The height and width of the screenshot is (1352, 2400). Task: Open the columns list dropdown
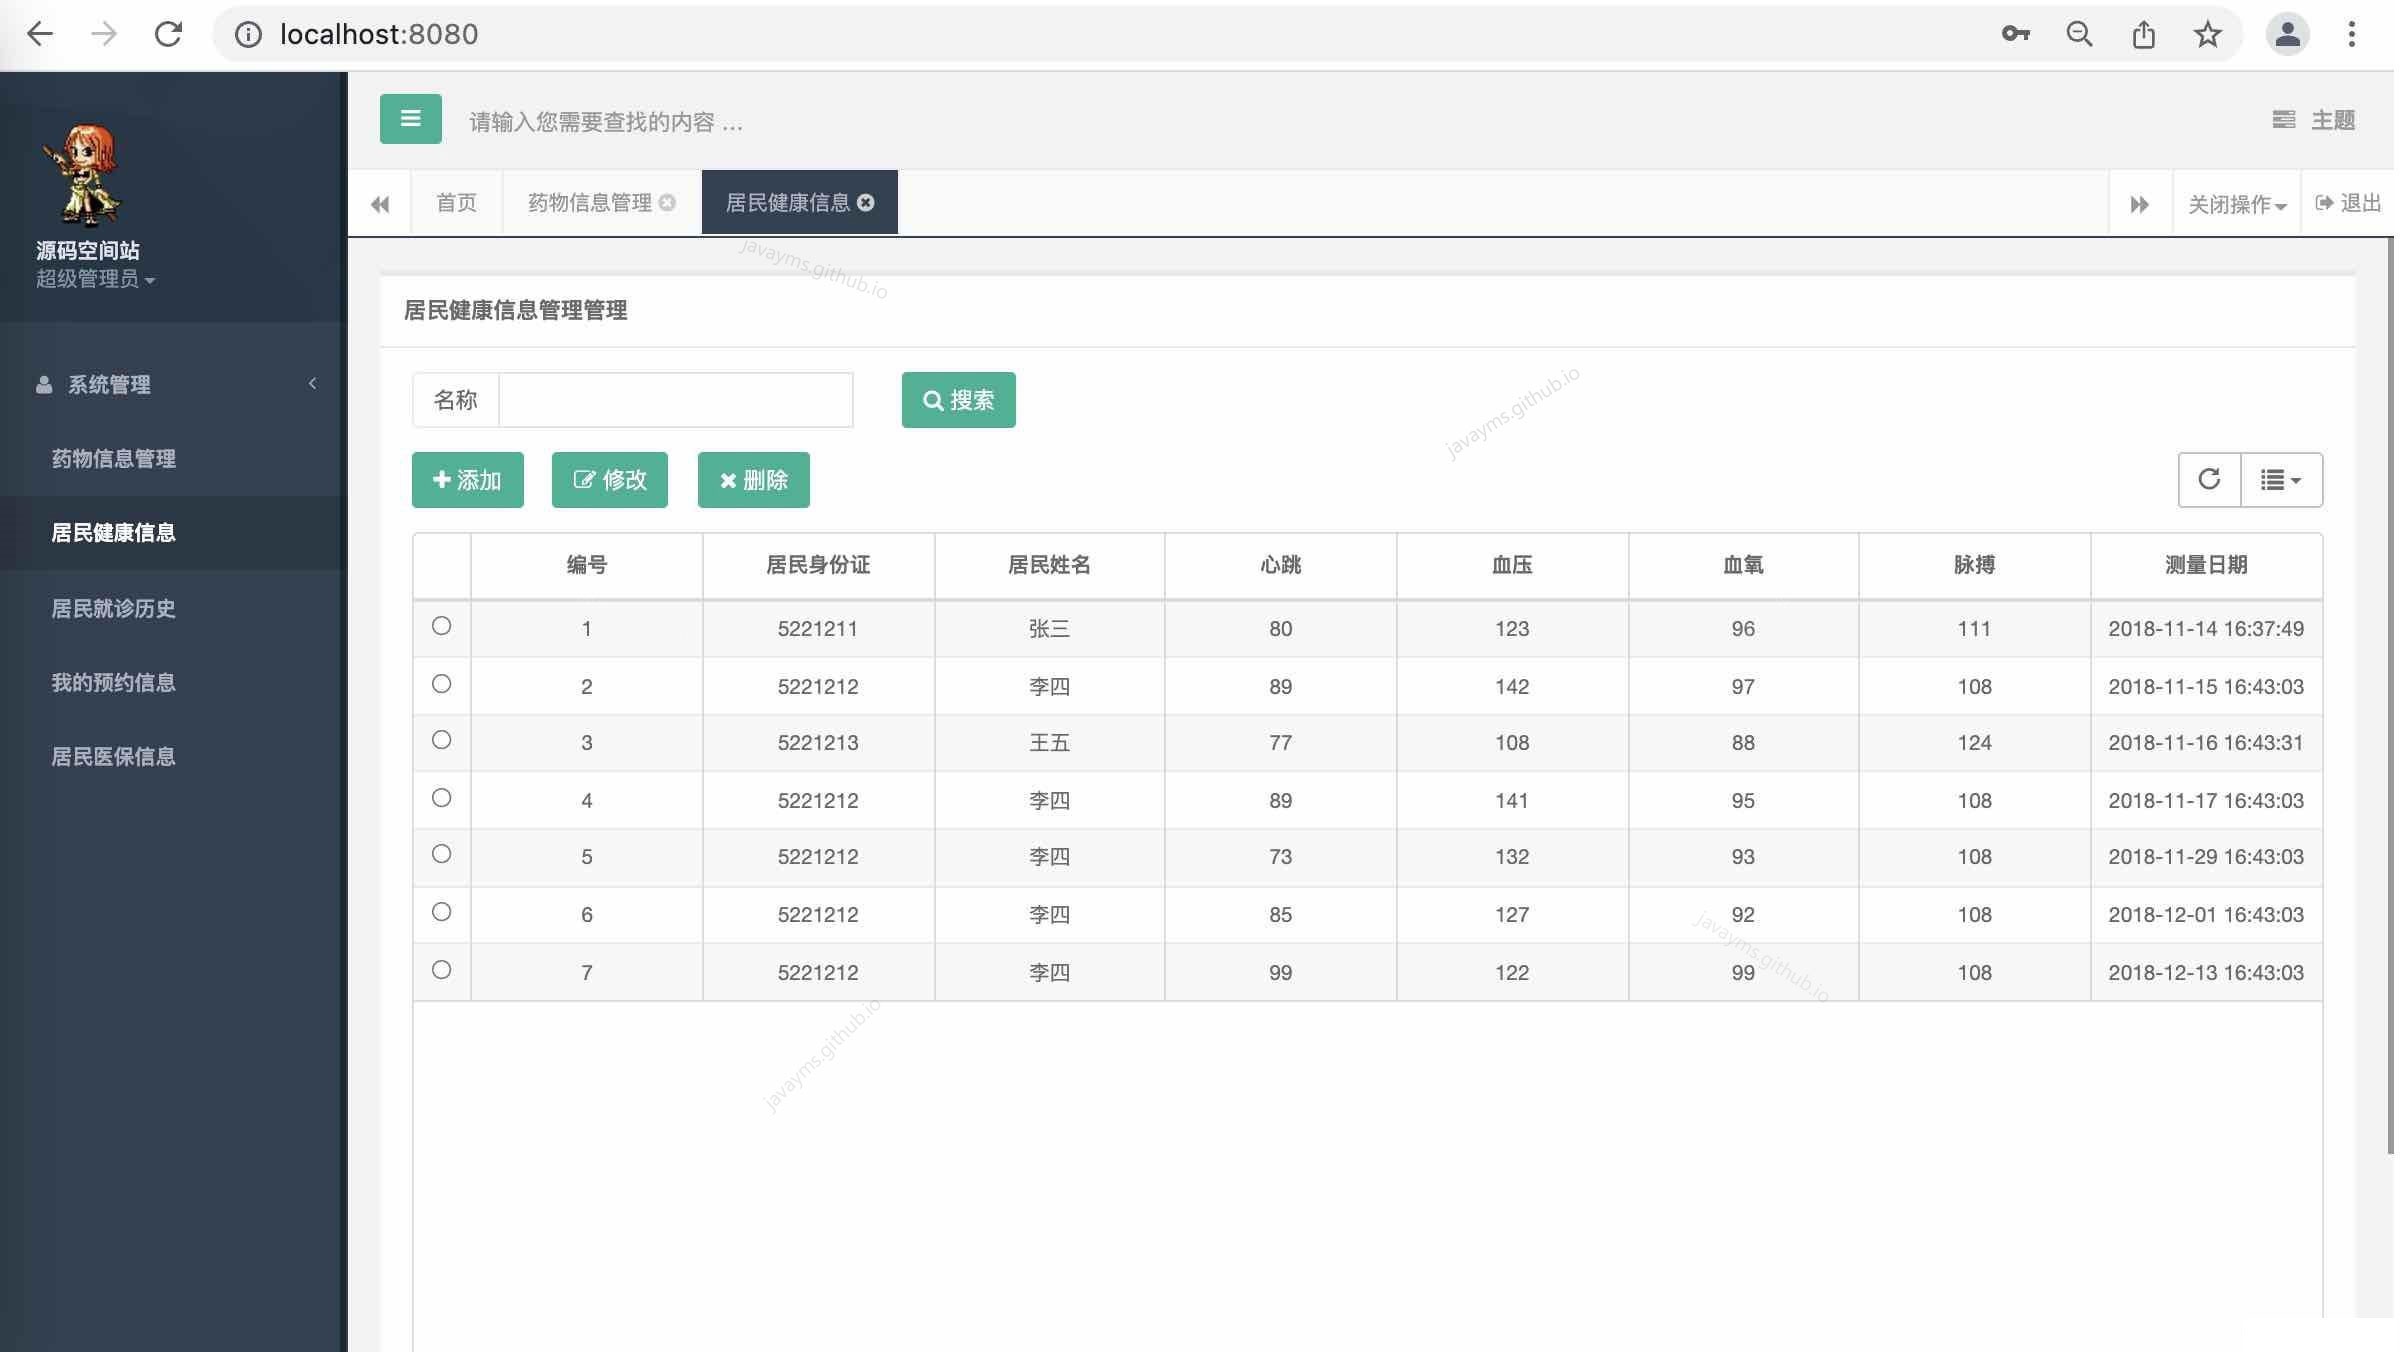pyautogui.click(x=2280, y=480)
